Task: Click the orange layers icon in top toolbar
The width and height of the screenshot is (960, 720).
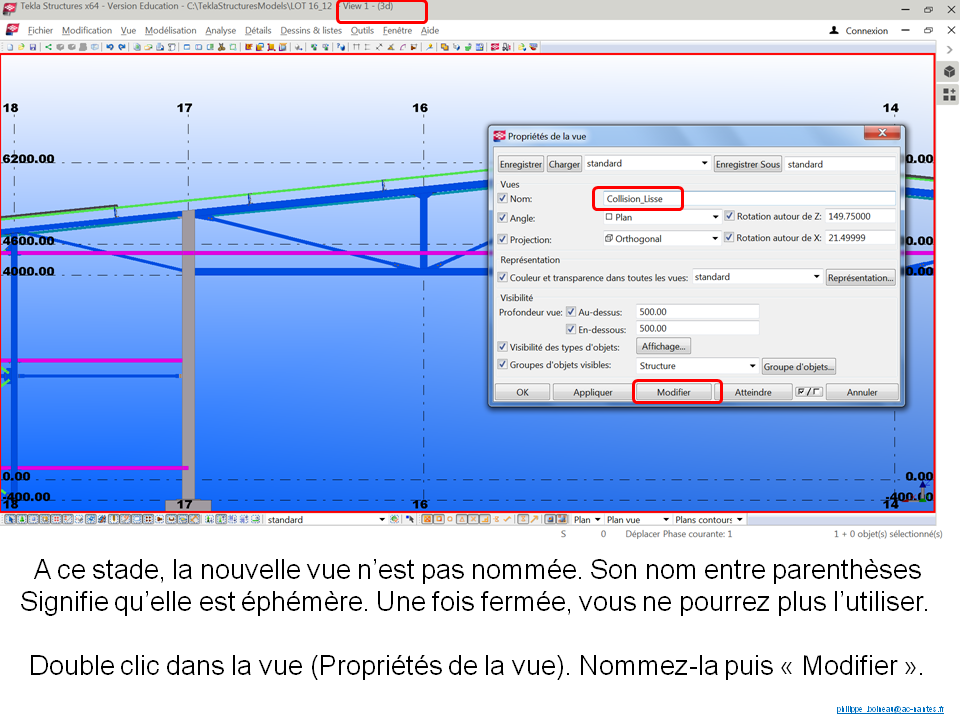Action: (x=445, y=47)
